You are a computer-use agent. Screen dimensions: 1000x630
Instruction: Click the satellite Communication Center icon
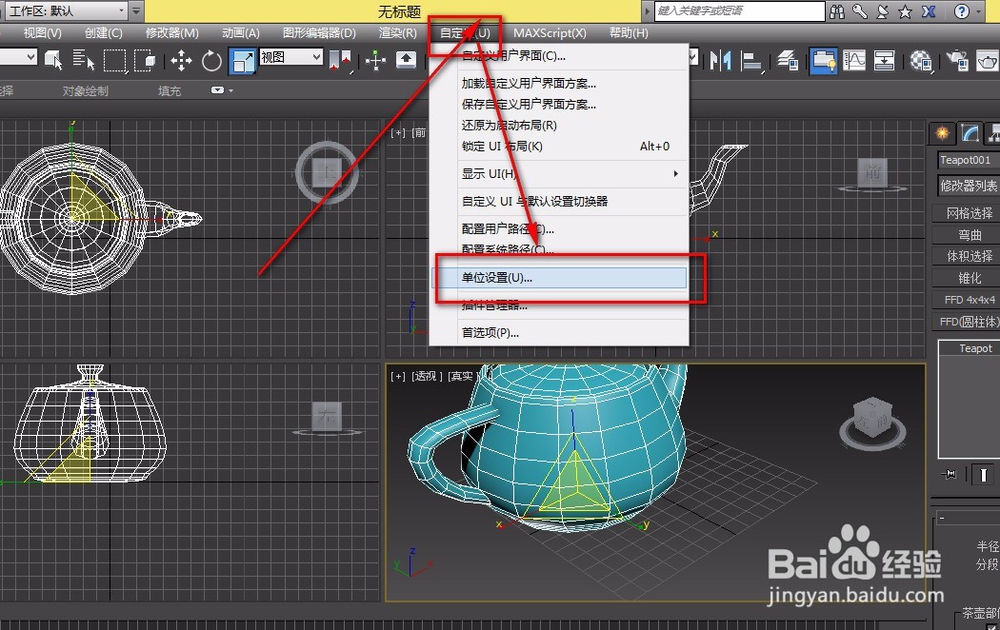tap(883, 11)
